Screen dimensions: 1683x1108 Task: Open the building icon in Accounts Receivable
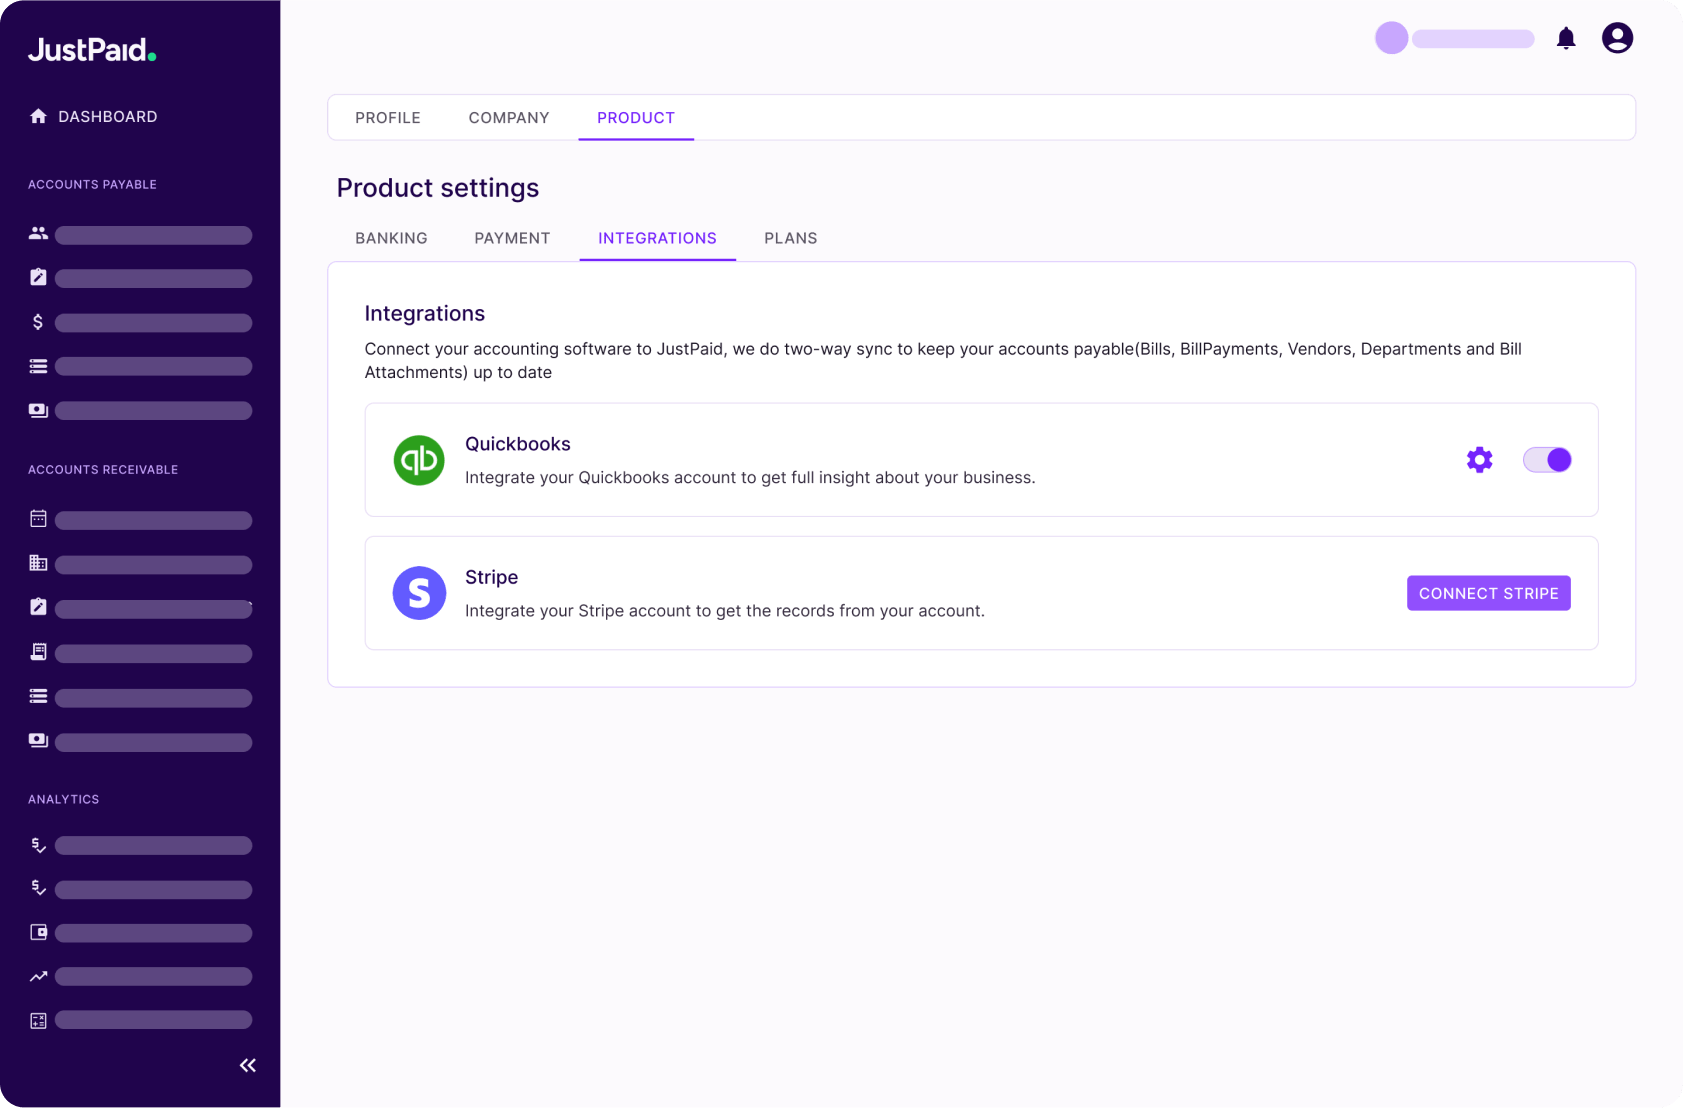[38, 563]
